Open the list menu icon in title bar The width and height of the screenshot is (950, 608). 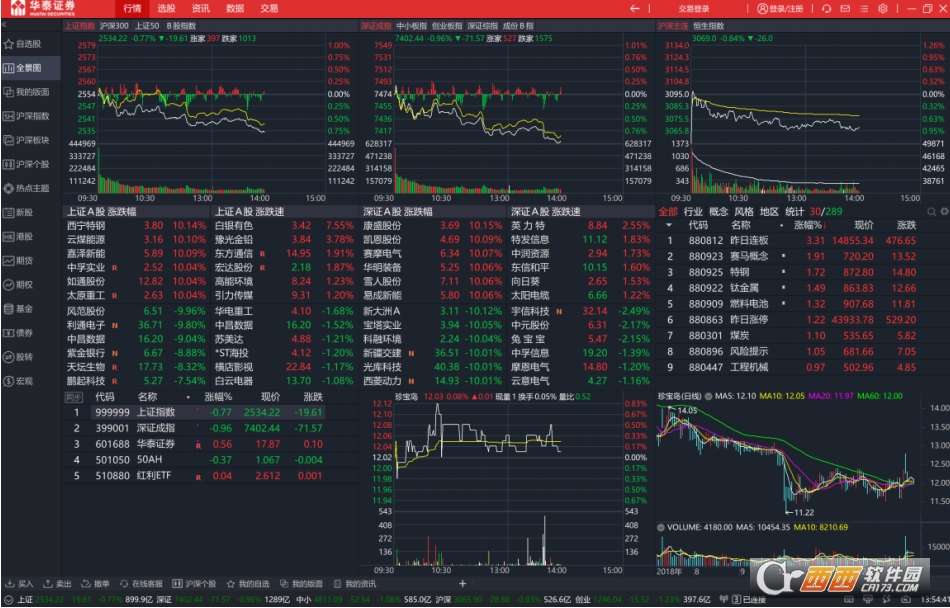pos(864,8)
